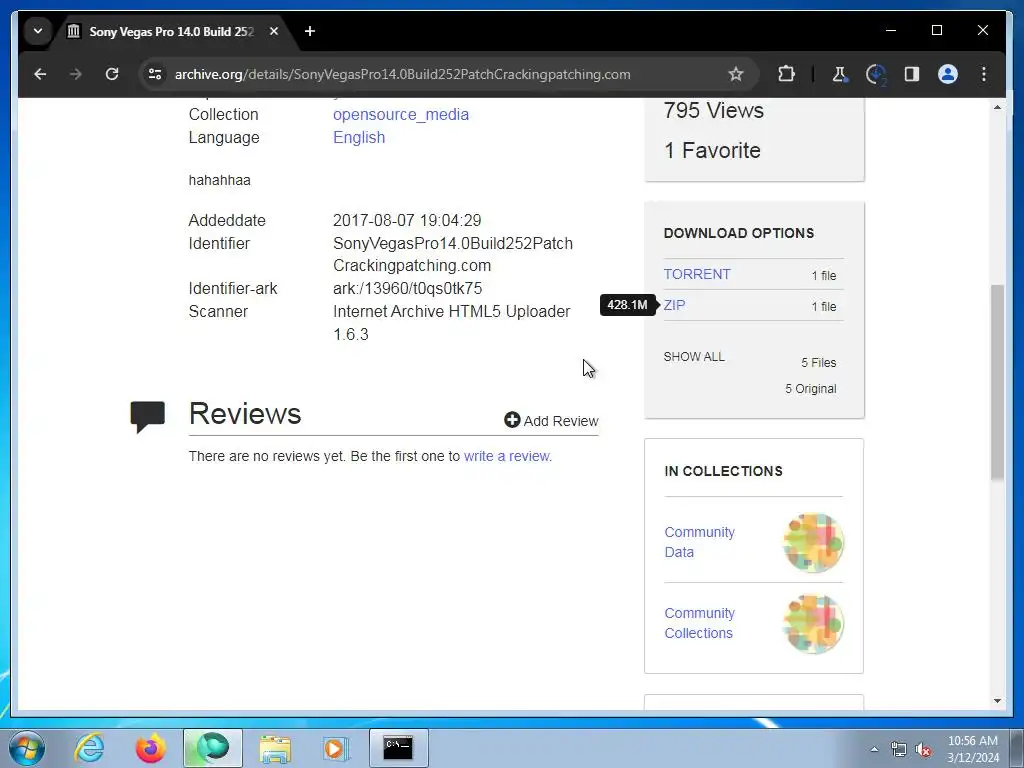Click the muted volume tray icon
1024x768 pixels.
[923, 750]
